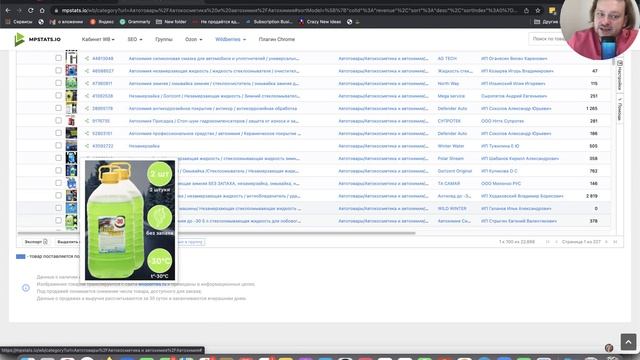Click the enlarged green washer fluid image
This screenshot has height=360, width=640.
[130, 220]
